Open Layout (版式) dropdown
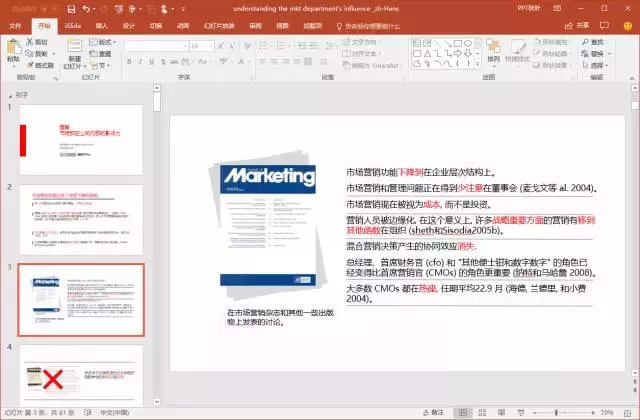 pos(102,42)
